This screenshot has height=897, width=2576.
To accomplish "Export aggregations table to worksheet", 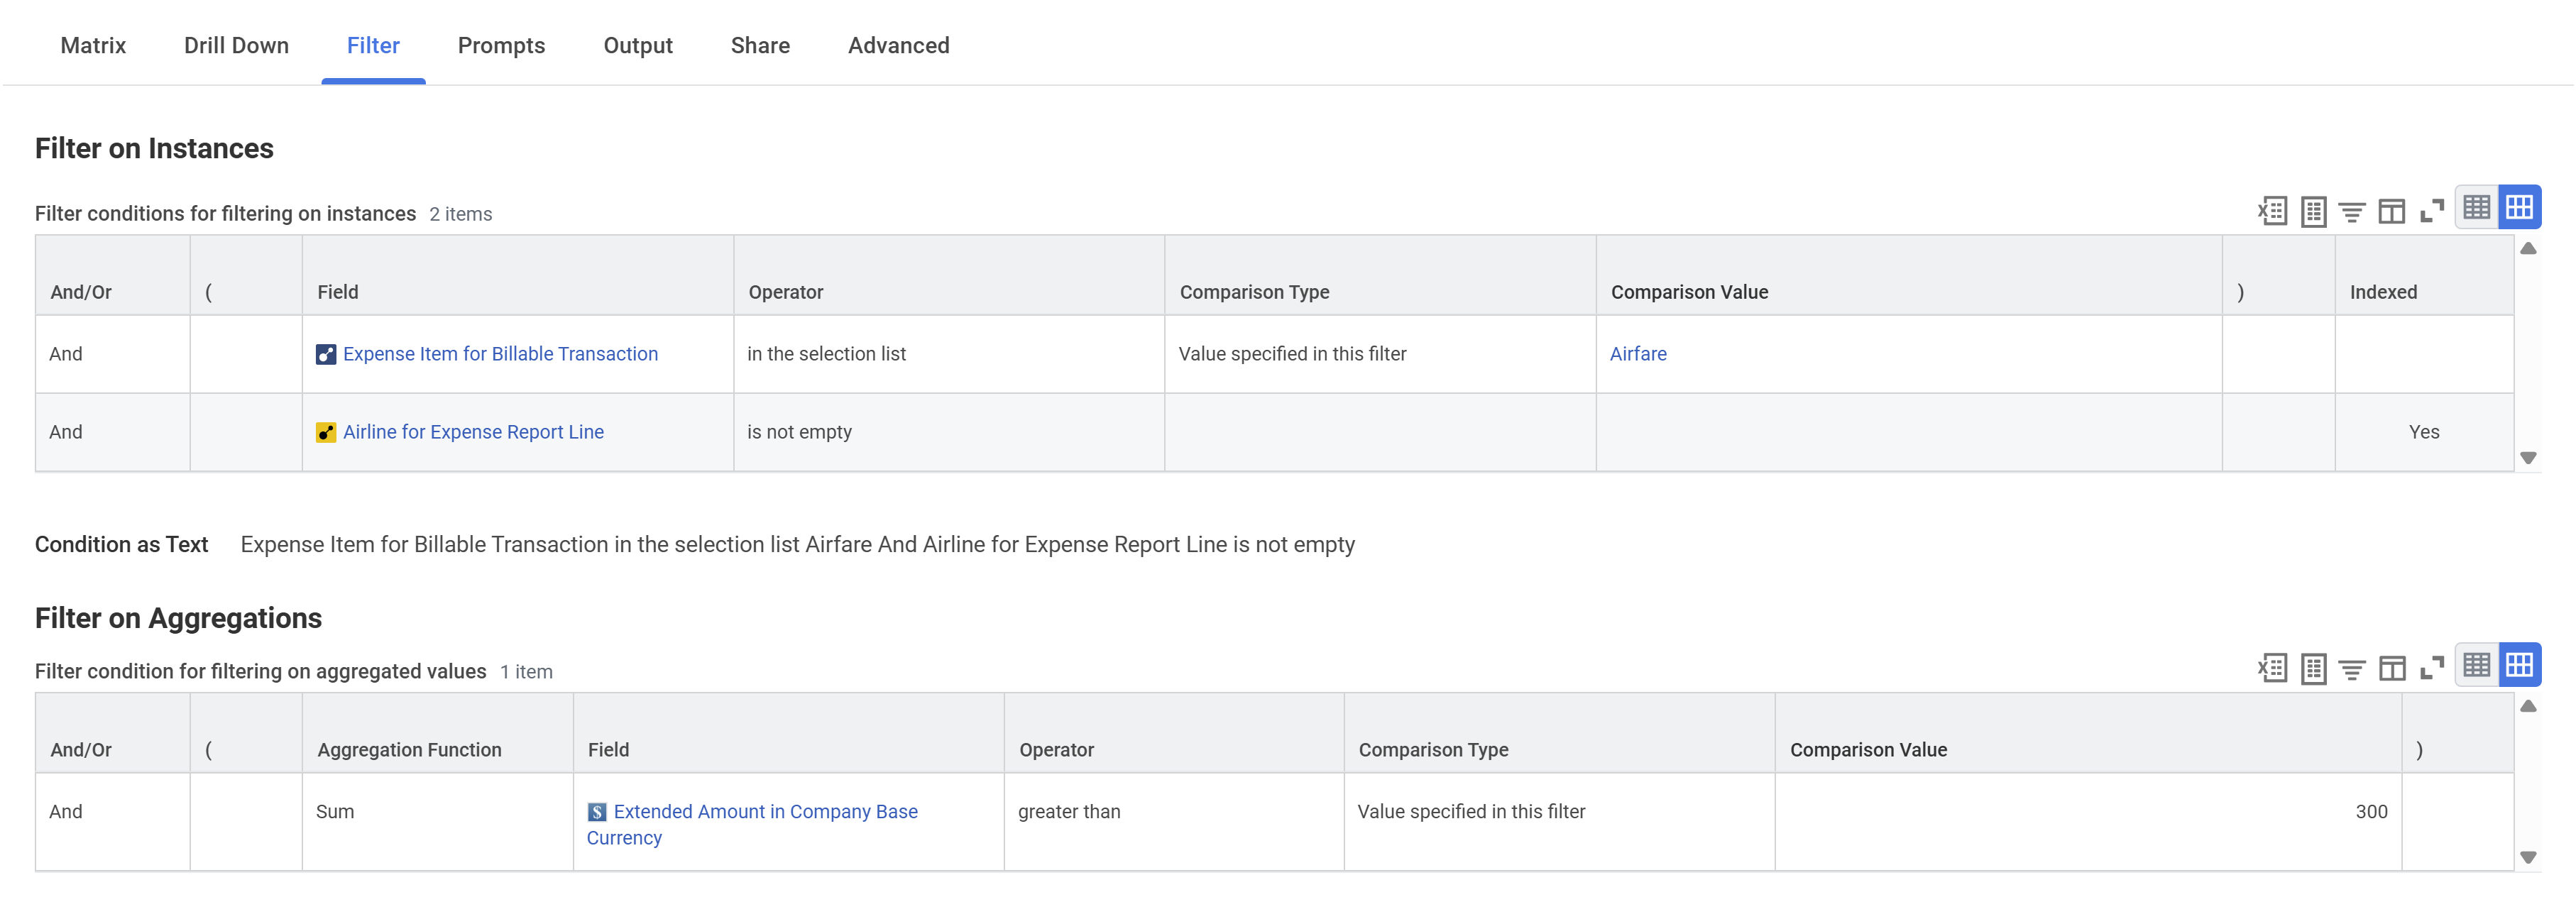I will click(x=2313, y=668).
